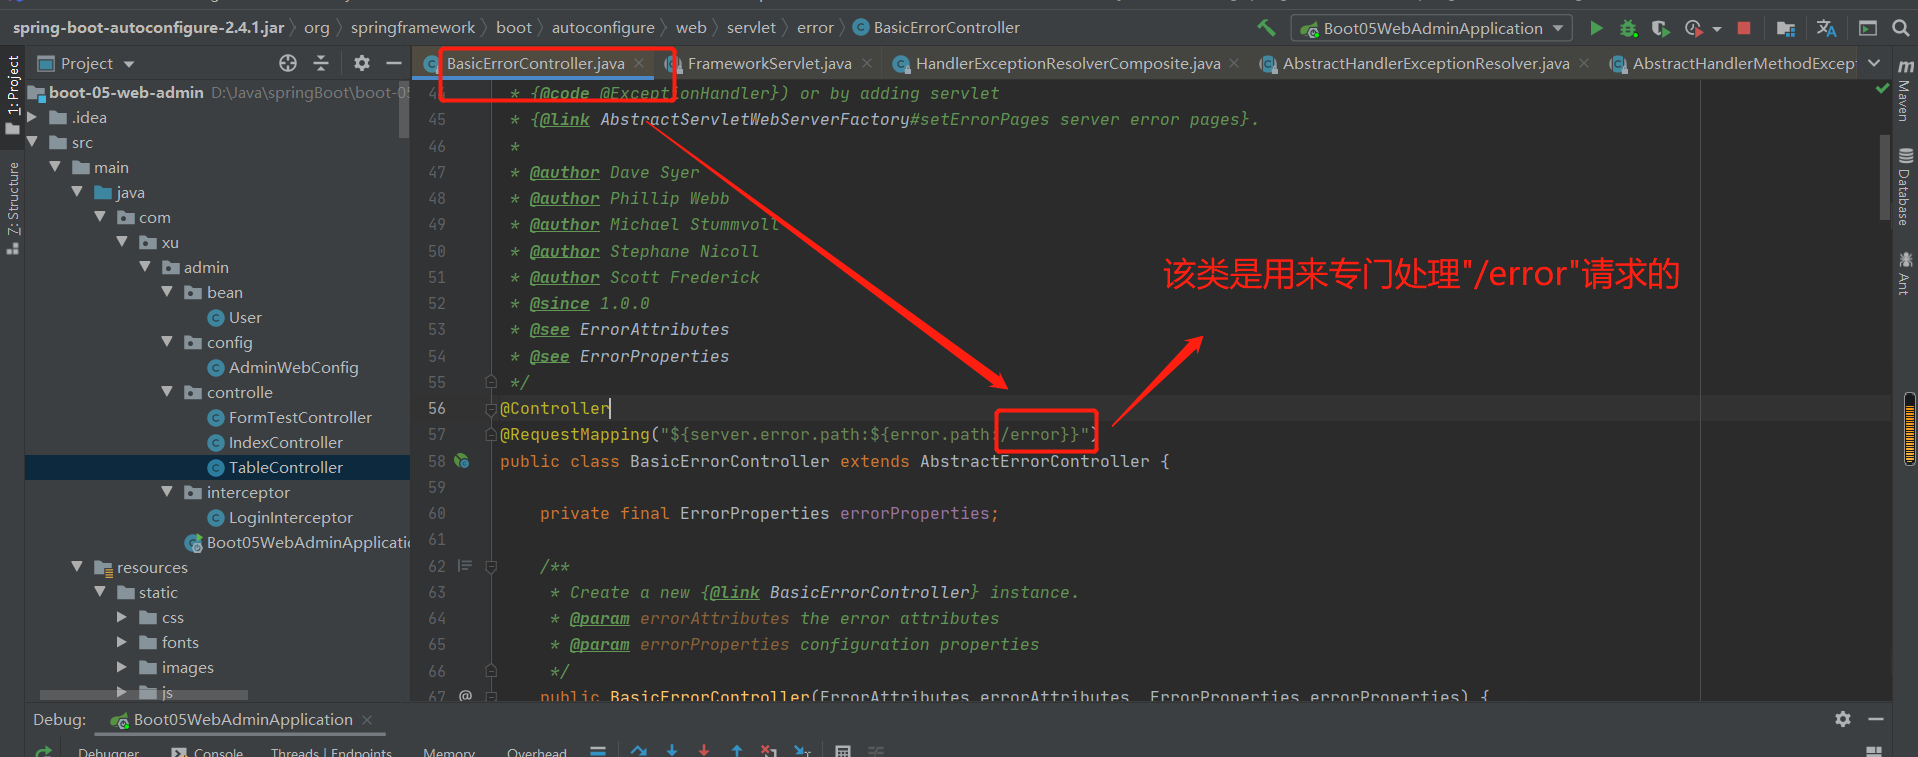Click spring-boot-autoconfigure-2.4.1.jar breadcrumb
Image resolution: width=1918 pixels, height=757 pixels.
pos(148,28)
